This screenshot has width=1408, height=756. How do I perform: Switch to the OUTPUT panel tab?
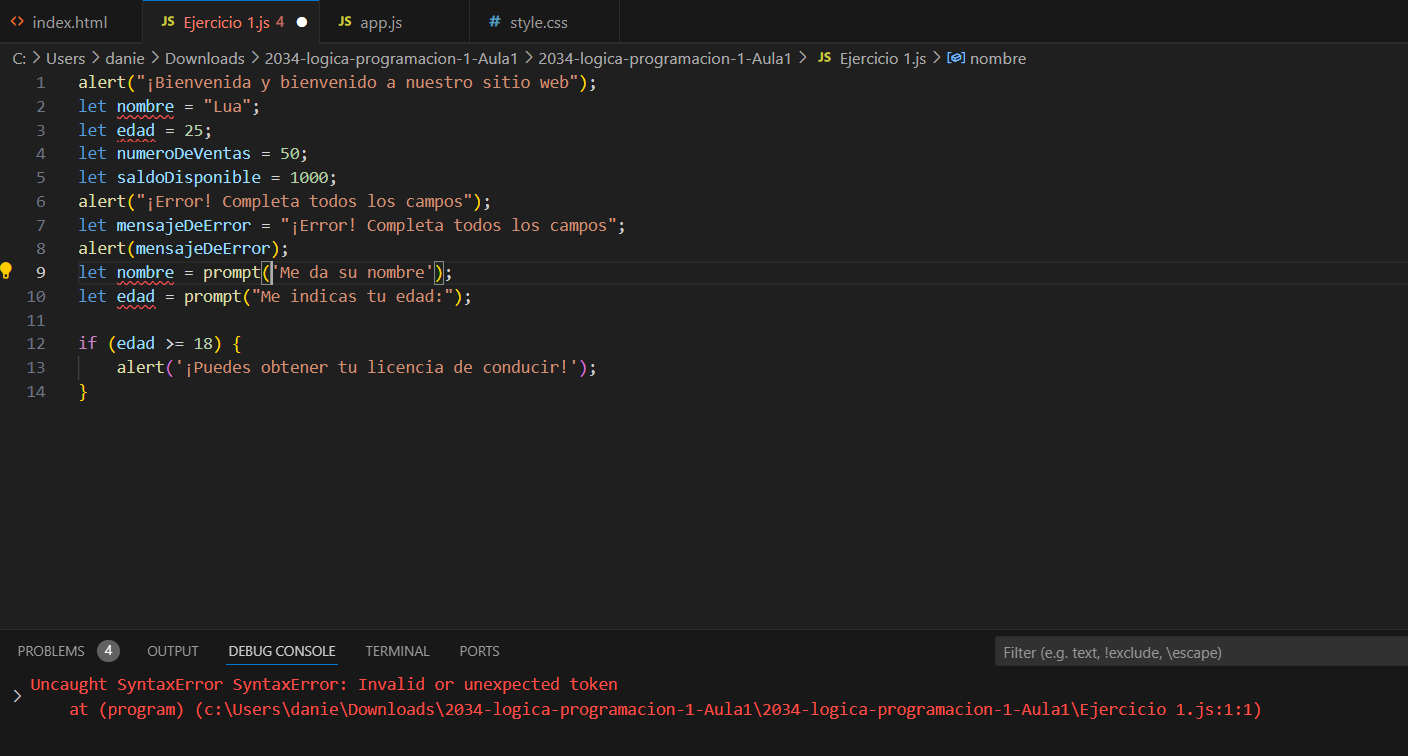tap(173, 651)
